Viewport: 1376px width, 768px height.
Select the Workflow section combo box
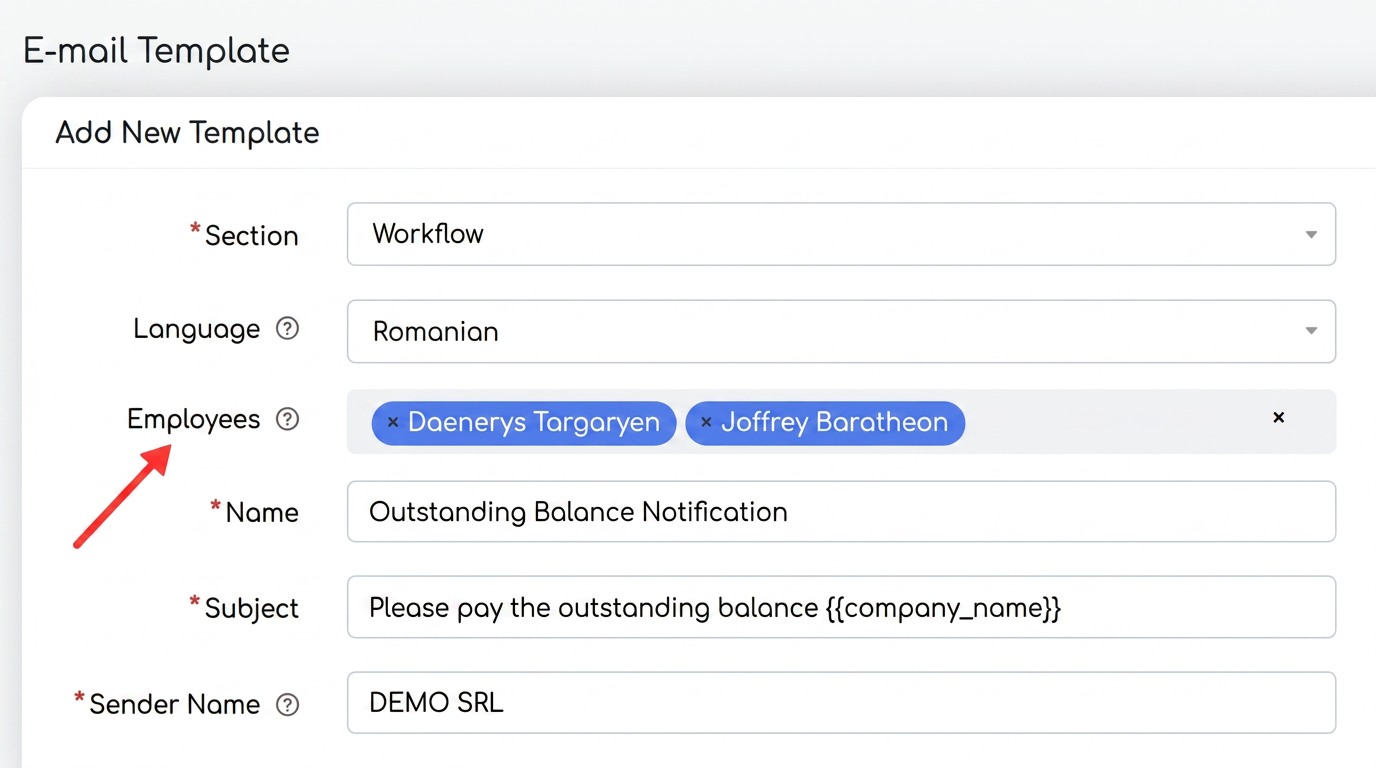[x=841, y=234]
